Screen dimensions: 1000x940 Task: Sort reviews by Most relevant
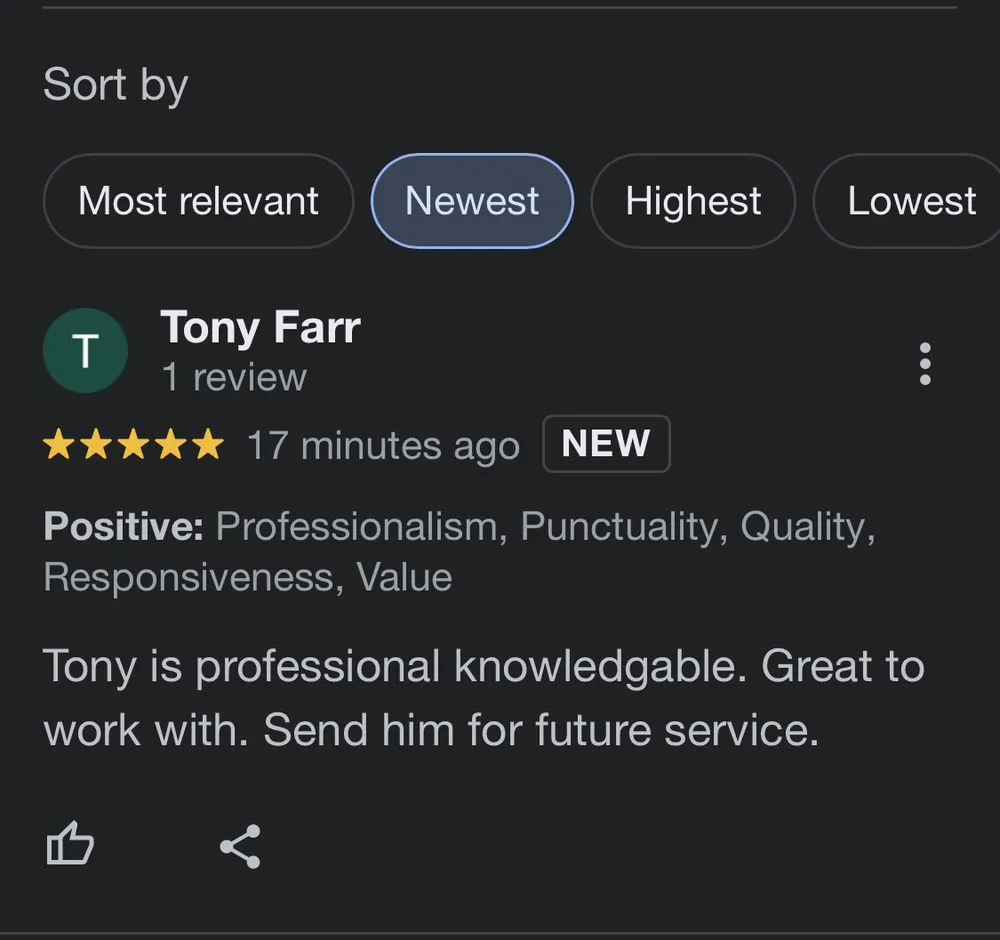click(x=198, y=201)
